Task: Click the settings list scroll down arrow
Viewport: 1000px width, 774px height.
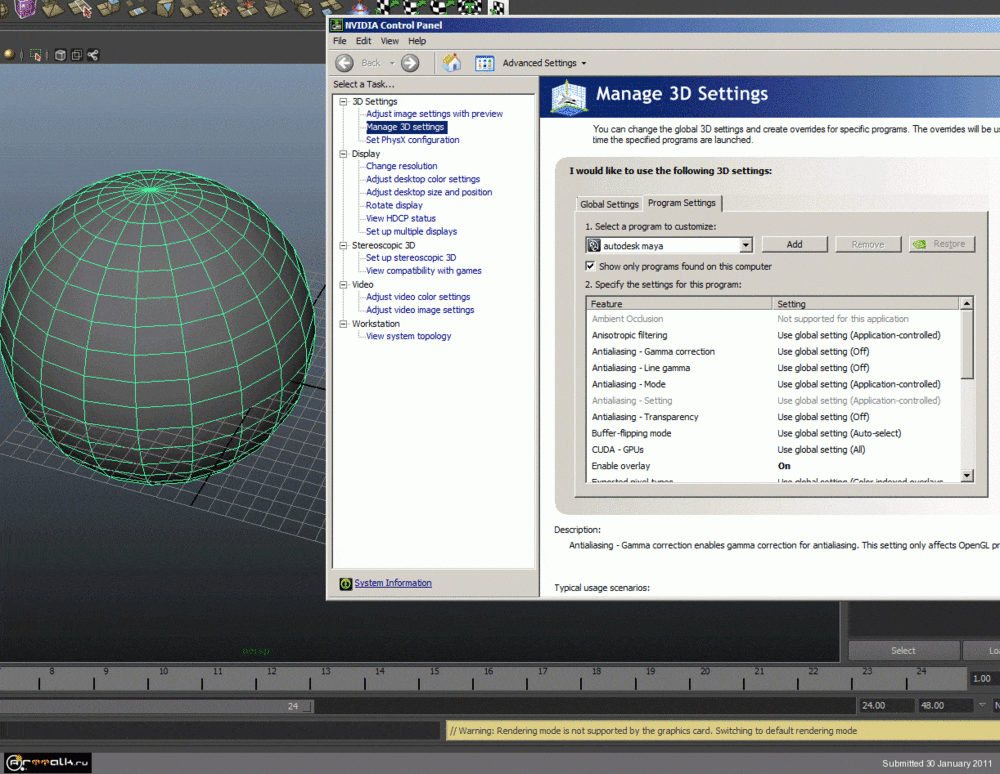Action: coord(967,476)
